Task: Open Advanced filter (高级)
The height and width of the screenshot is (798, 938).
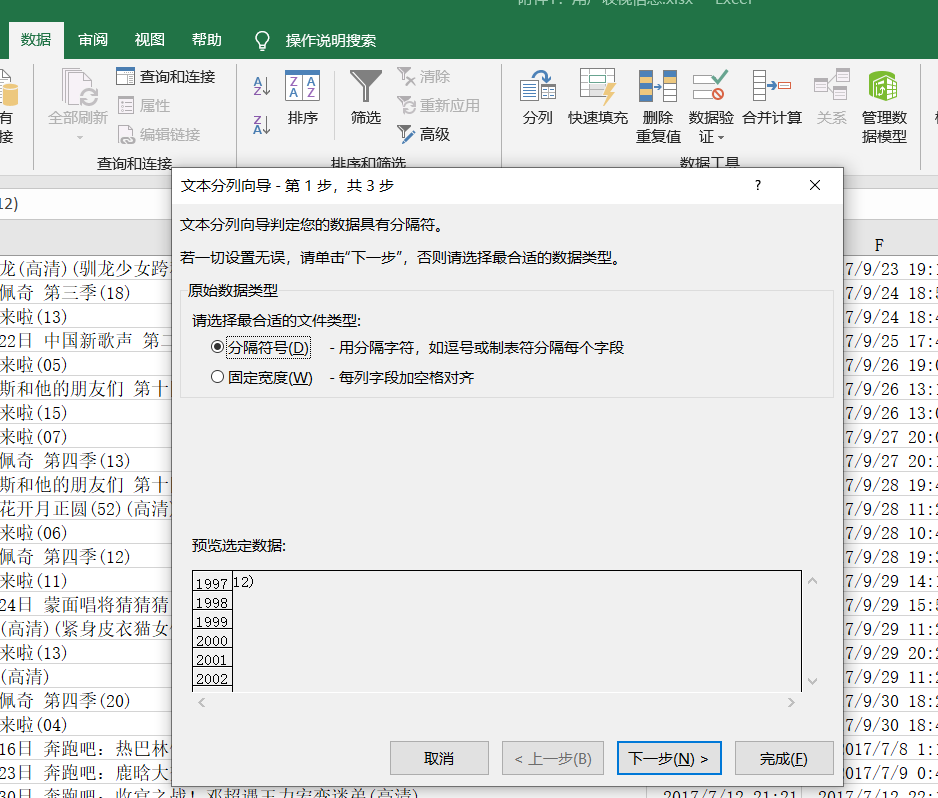Action: [x=424, y=134]
